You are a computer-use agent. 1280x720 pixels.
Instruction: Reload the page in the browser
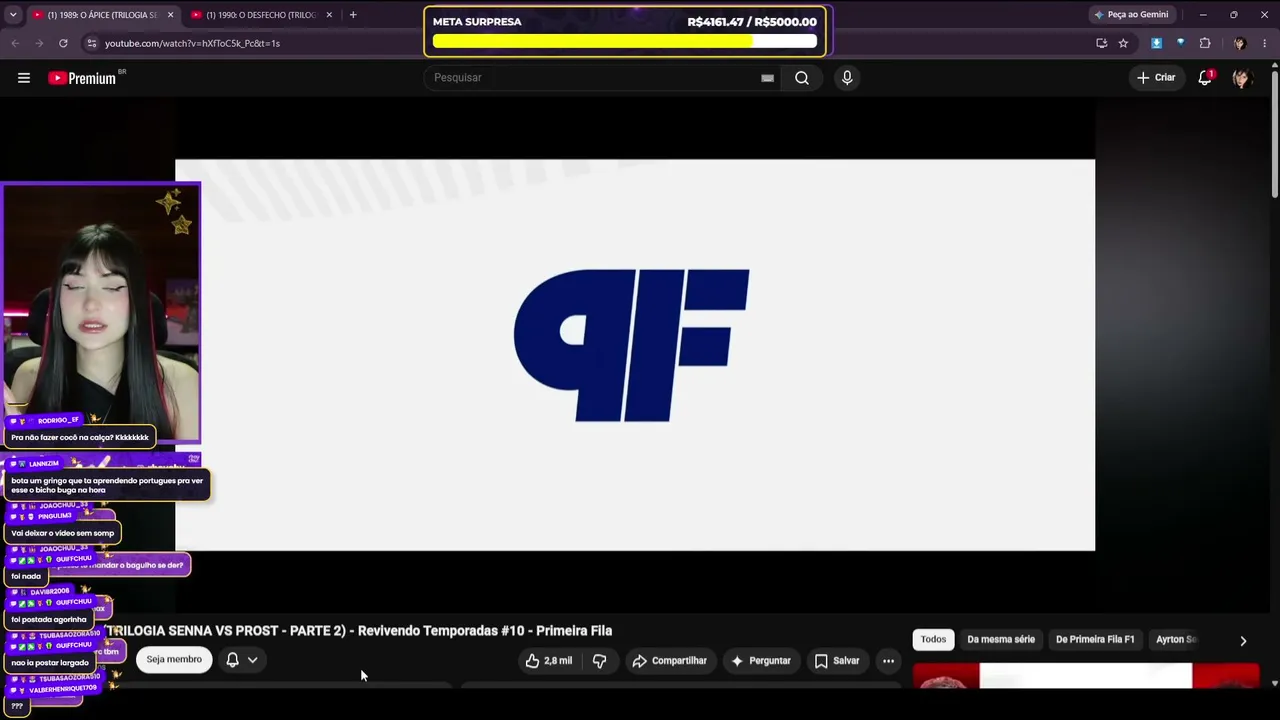pos(63,43)
